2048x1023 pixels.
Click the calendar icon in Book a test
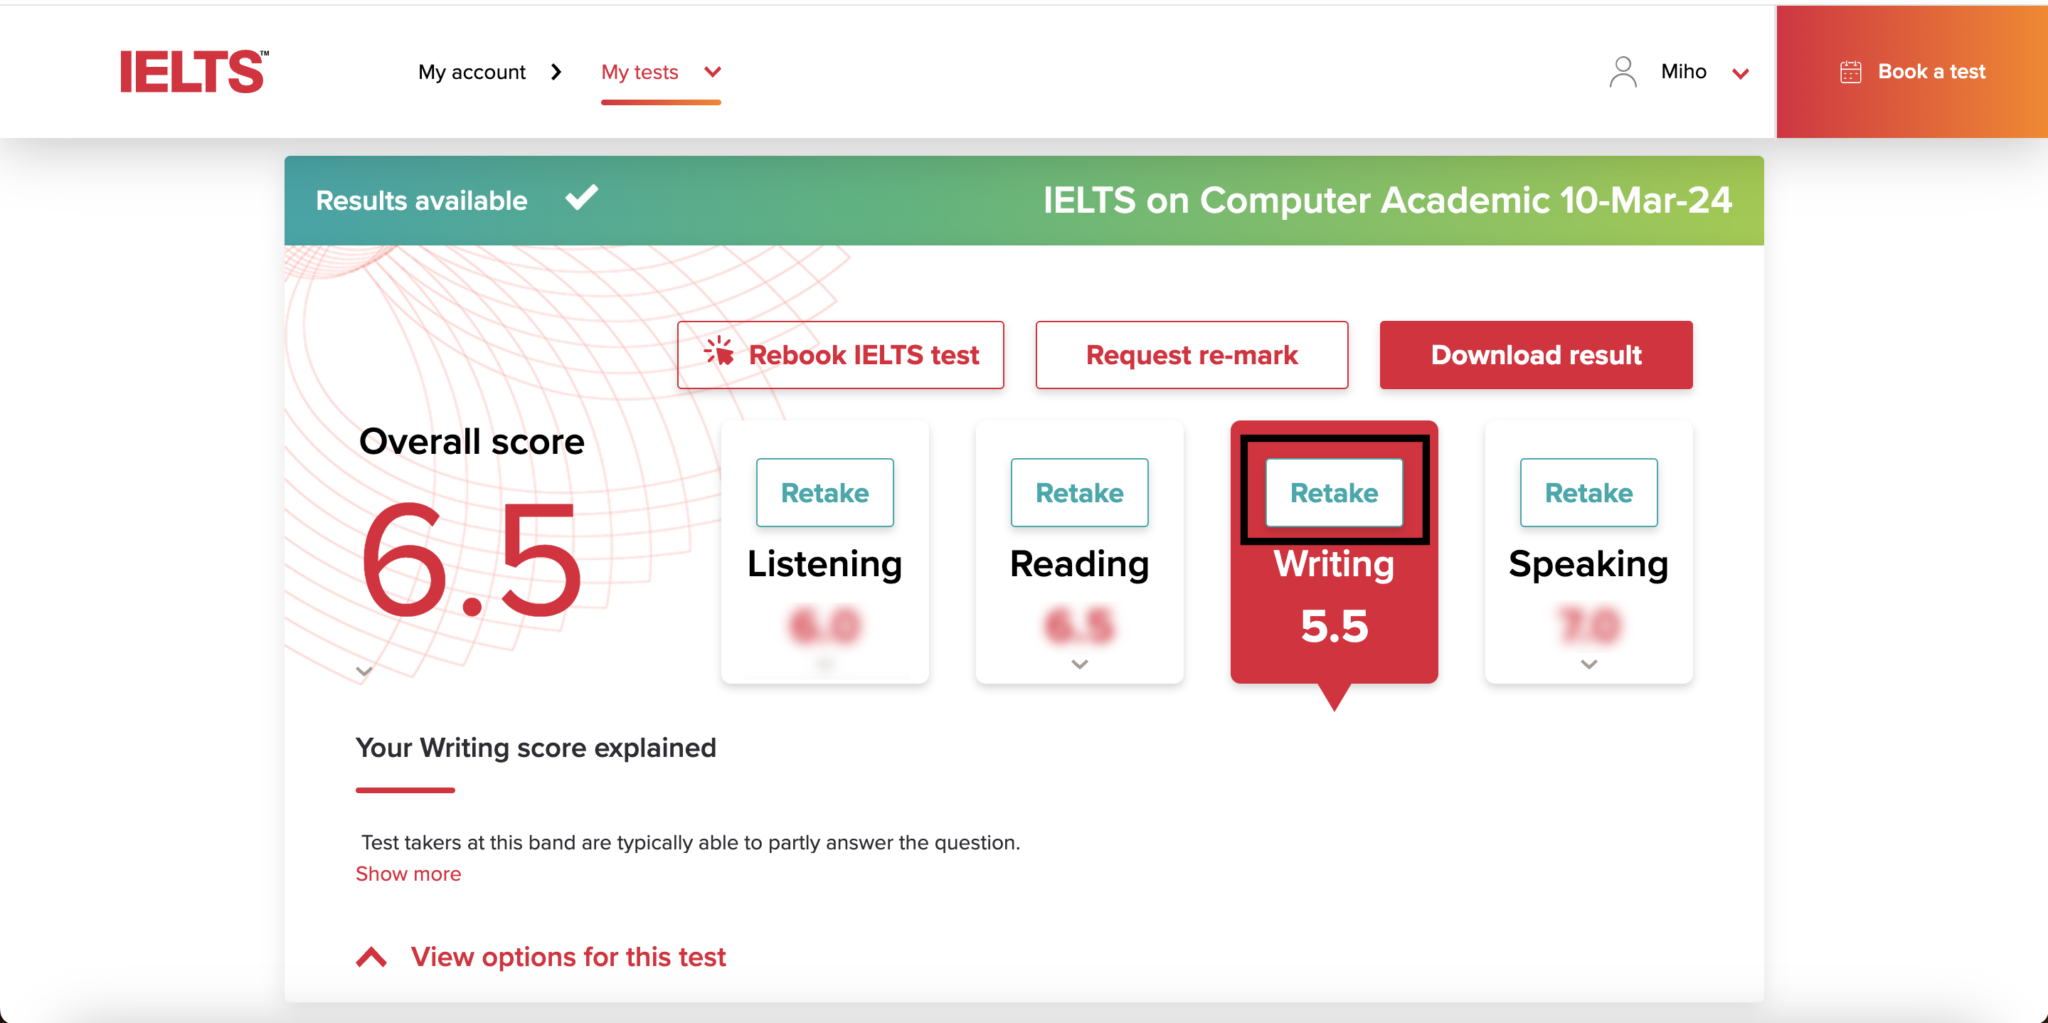1850,71
